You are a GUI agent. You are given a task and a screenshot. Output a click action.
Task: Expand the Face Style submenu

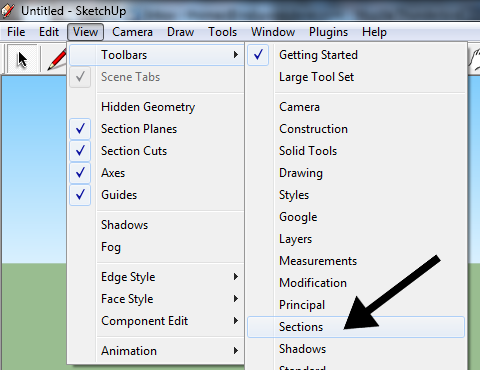point(157,299)
